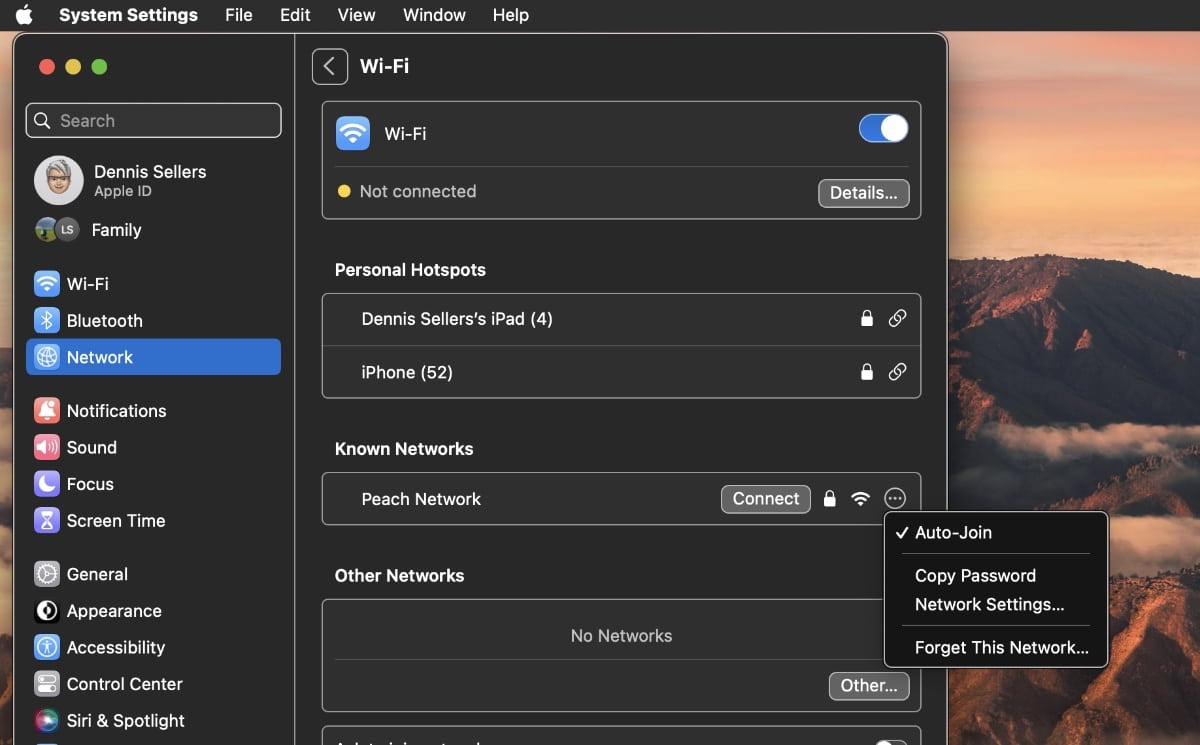Screen dimensions: 1200x745
Task: Click the Wi-Fi Details button
Action: click(863, 193)
